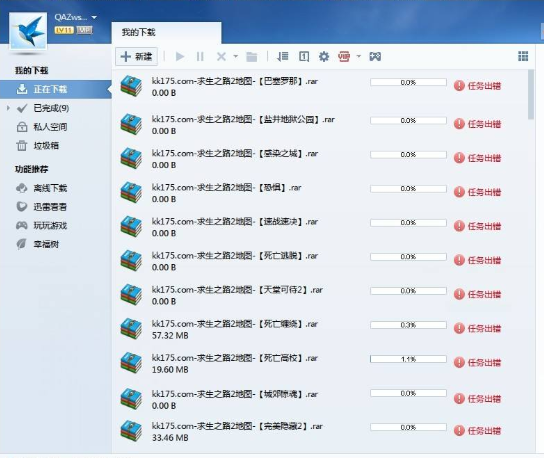544x458 pixels.
Task: Start selected download with play icon
Action: (x=180, y=57)
